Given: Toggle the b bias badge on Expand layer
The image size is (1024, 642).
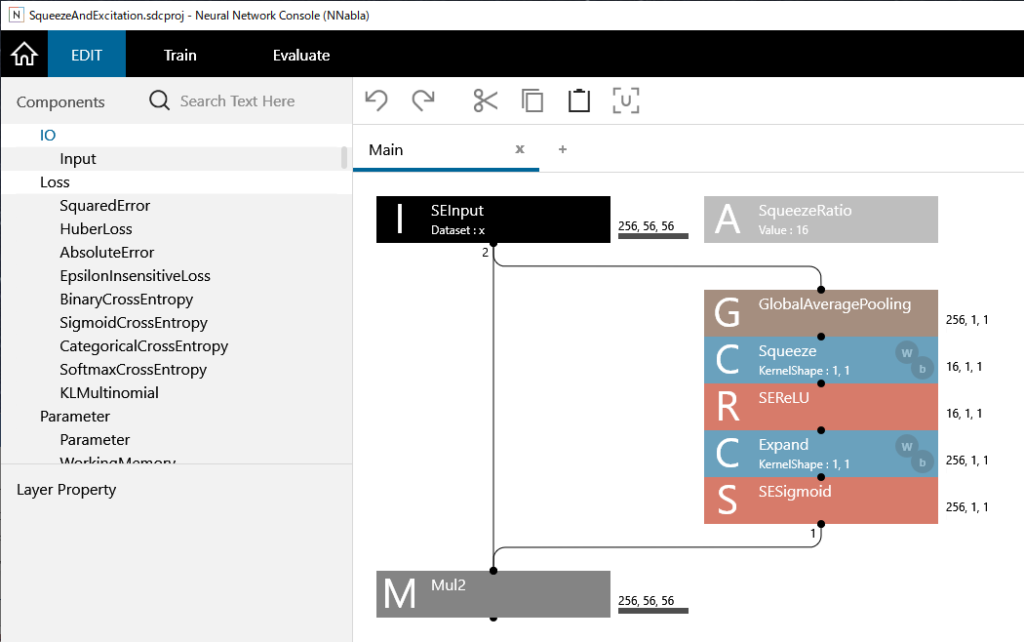Looking at the screenshot, I should click(922, 462).
